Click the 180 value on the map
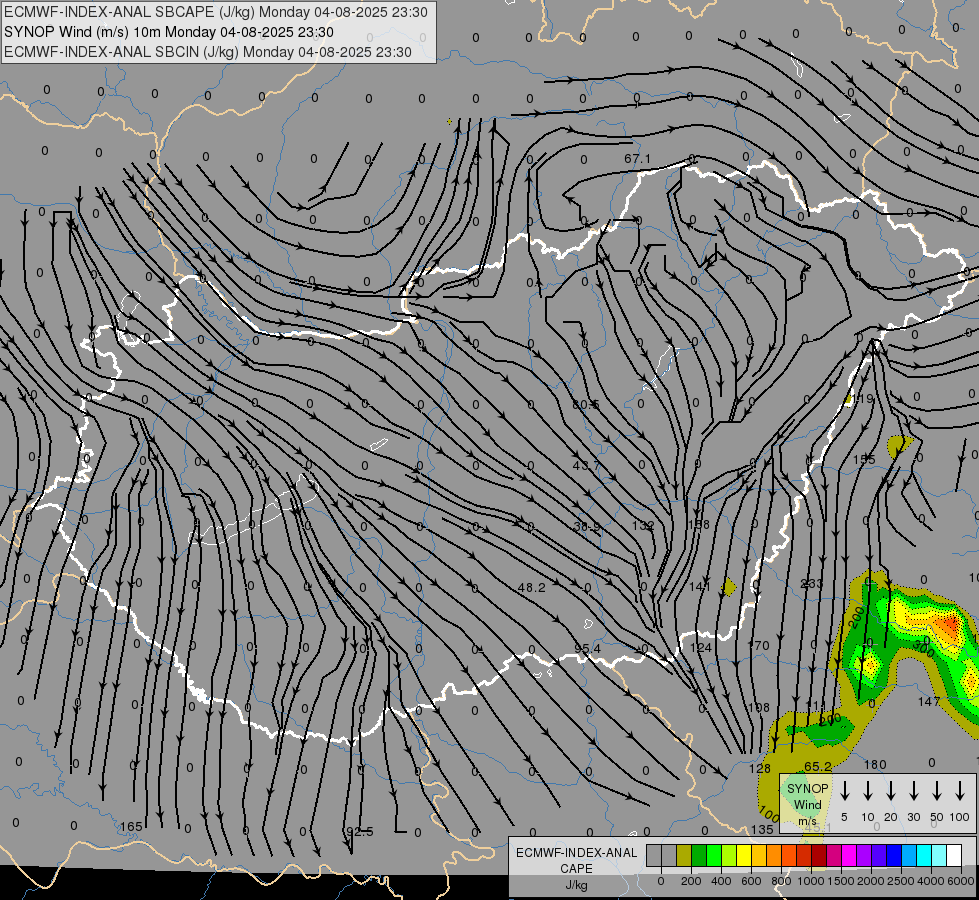979x900 pixels. click(x=875, y=764)
